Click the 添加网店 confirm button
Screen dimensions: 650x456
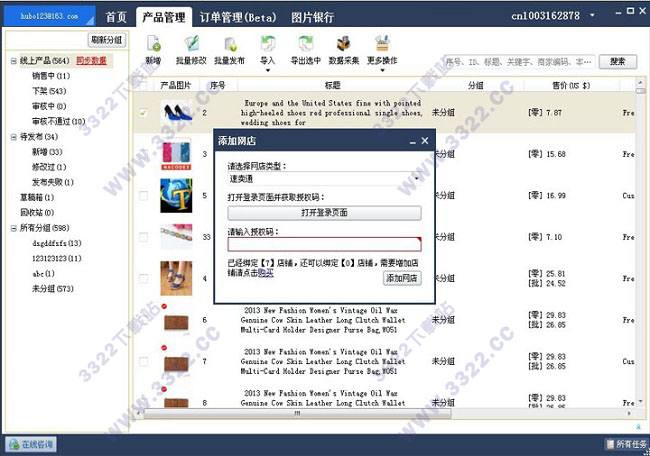402,278
